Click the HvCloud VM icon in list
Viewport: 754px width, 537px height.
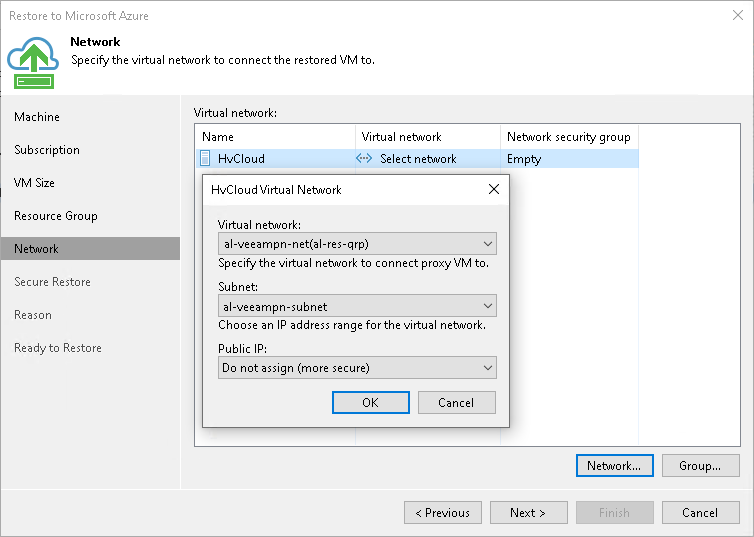(206, 158)
